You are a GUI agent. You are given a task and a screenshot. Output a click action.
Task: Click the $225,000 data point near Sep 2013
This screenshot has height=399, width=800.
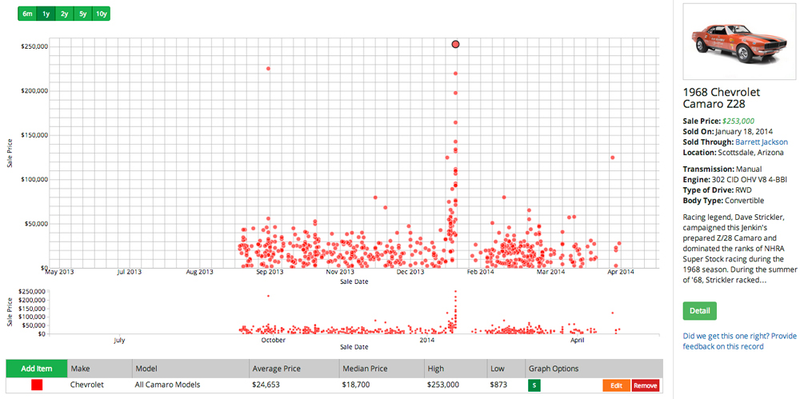(268, 68)
